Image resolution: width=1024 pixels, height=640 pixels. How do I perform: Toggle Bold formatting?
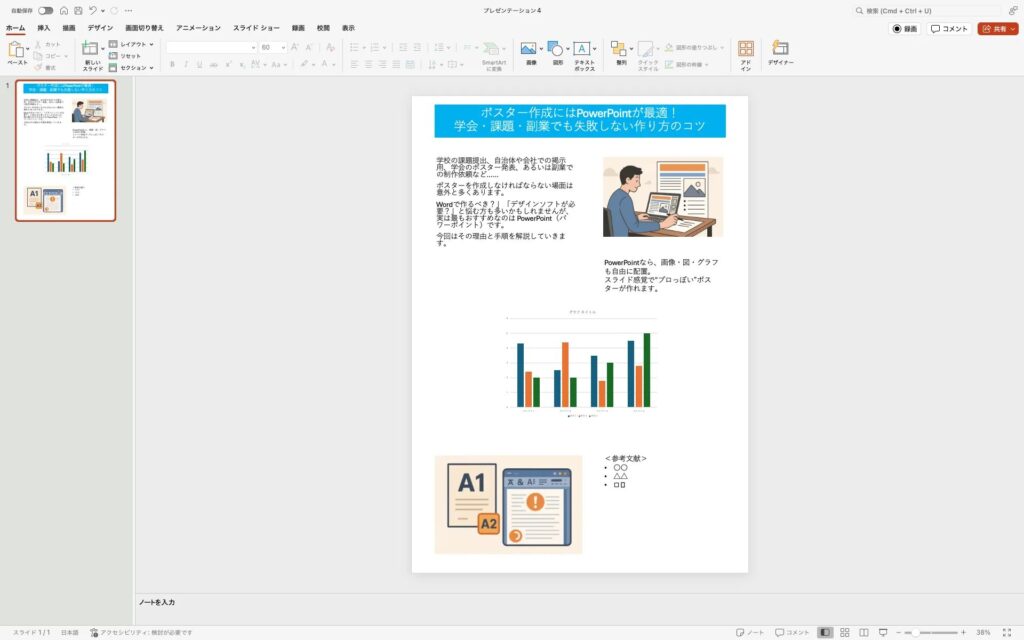pos(172,65)
